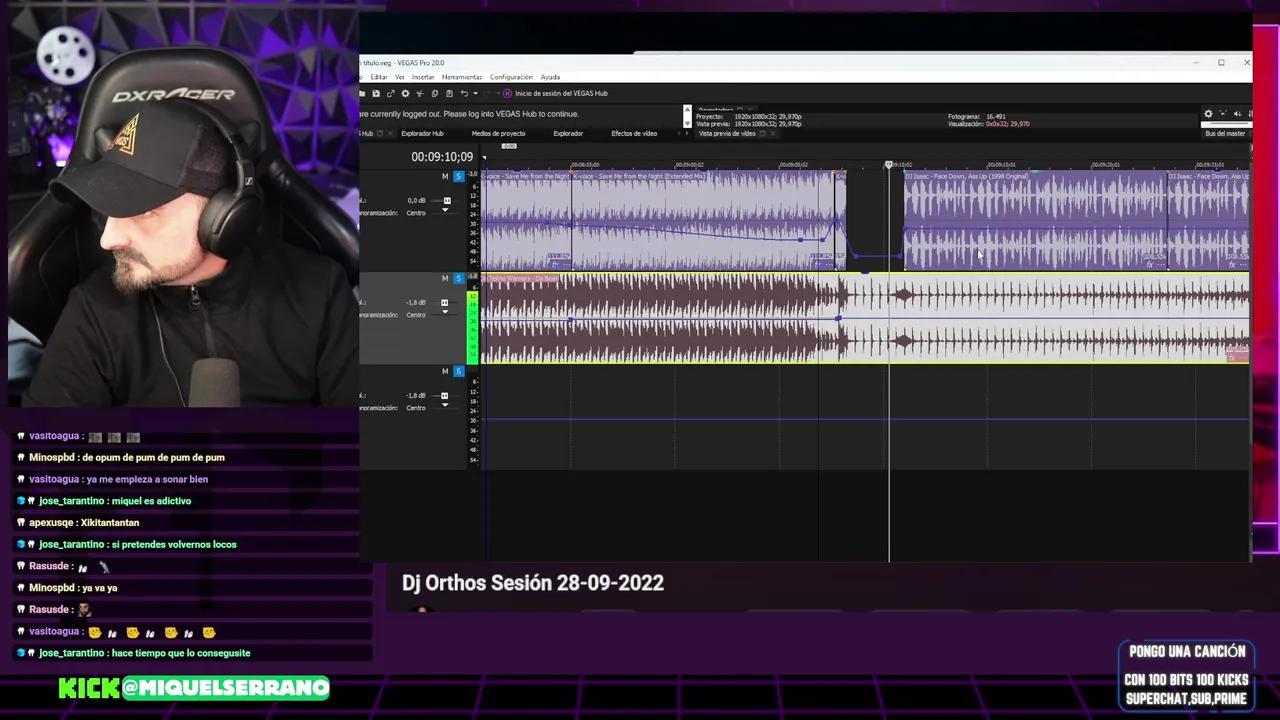Open the Redo history dropdown arrow
Image resolution: width=1280 pixels, height=720 pixels.
point(498,93)
